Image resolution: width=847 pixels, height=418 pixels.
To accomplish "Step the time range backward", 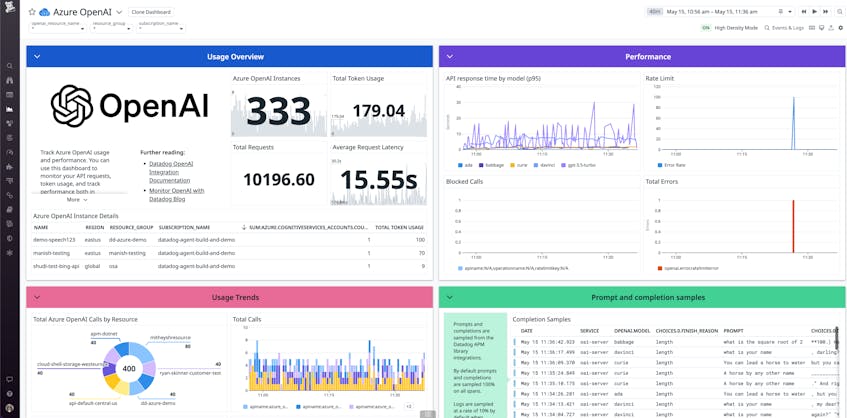I will pos(804,11).
